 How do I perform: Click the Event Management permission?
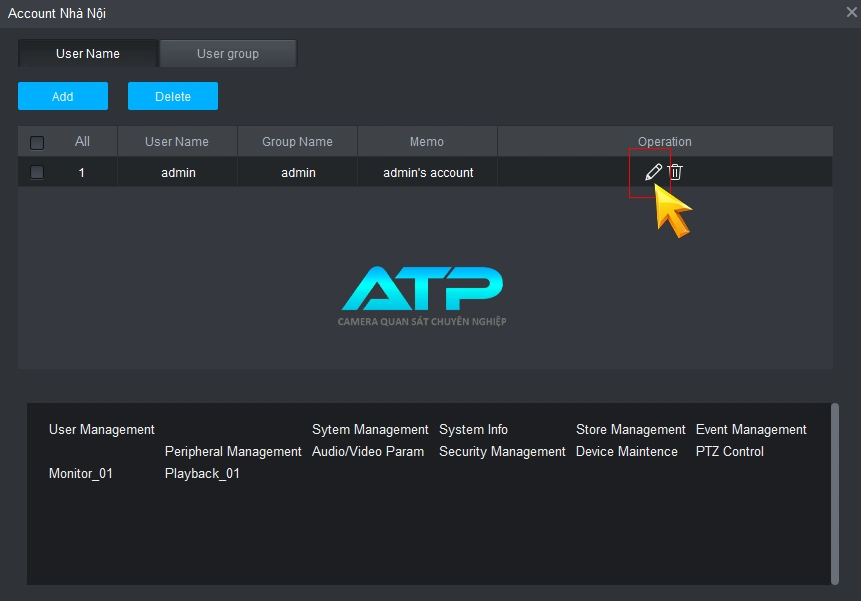[x=751, y=429]
